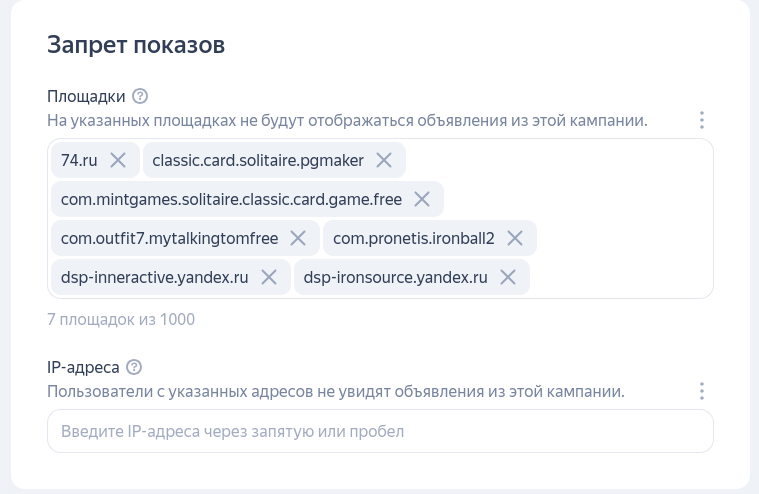759x494 pixels.
Task: Open the three-dot menu for Площадки
Action: click(702, 120)
